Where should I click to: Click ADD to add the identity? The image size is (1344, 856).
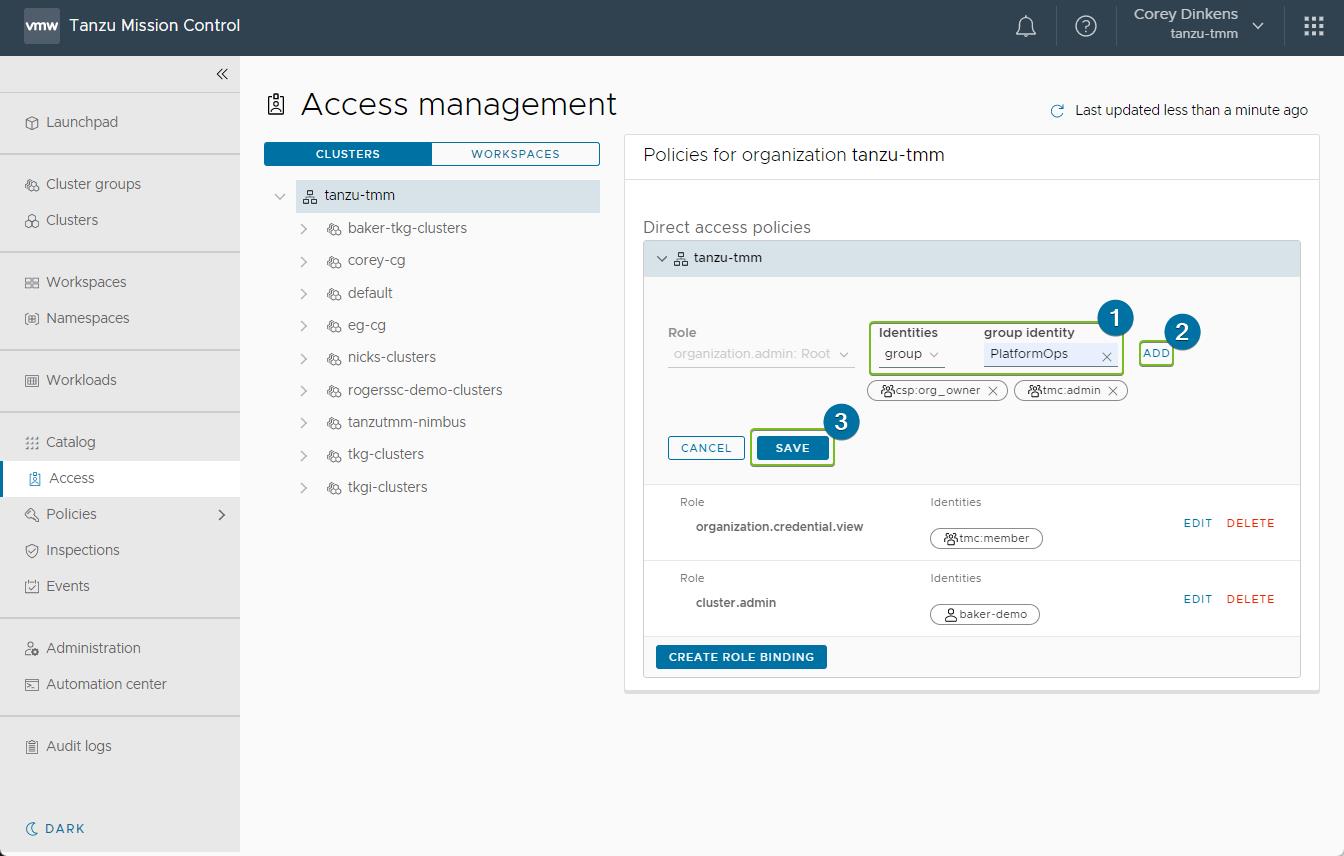(1156, 354)
